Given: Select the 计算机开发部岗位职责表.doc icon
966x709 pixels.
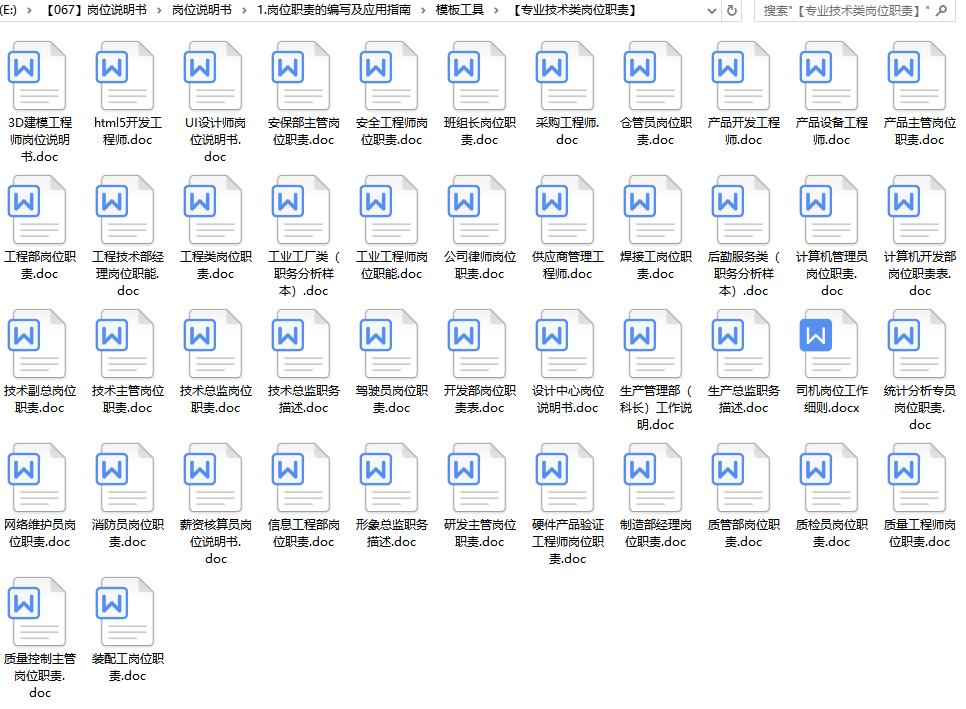Looking at the screenshot, I should [x=918, y=209].
